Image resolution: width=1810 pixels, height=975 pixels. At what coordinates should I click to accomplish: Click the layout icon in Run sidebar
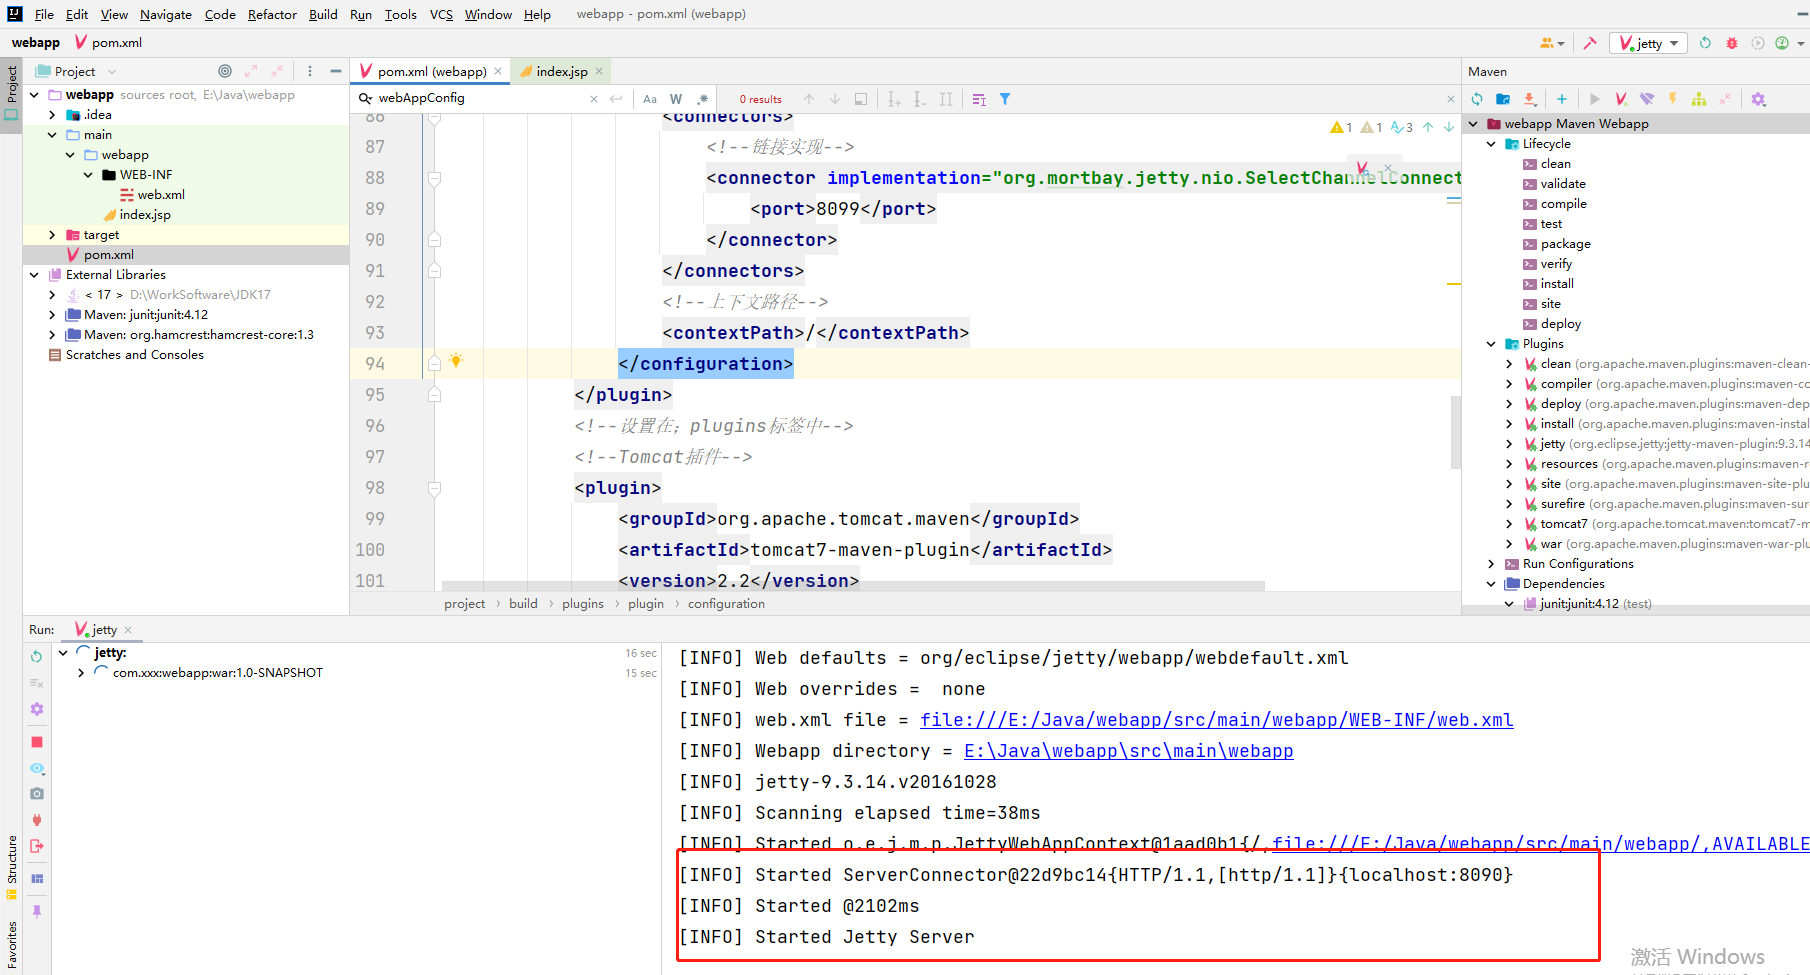click(37, 879)
